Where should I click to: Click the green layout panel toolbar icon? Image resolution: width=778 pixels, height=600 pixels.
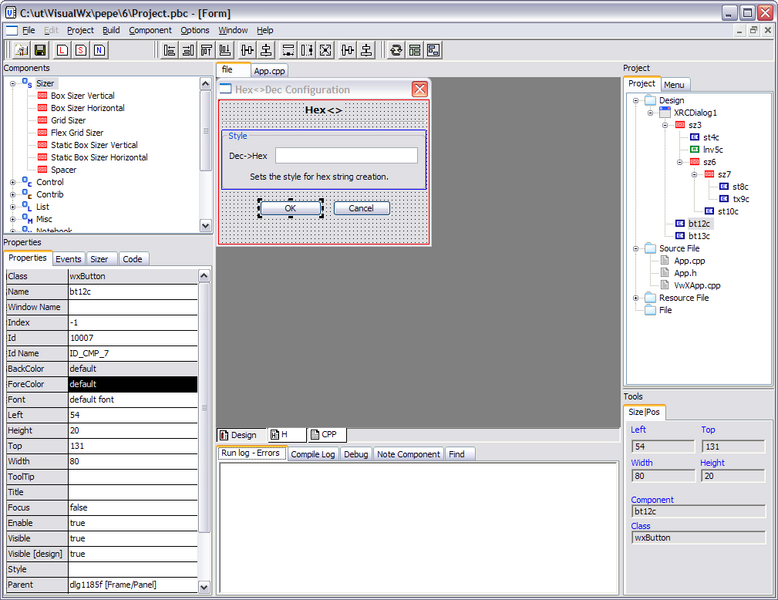(415, 50)
